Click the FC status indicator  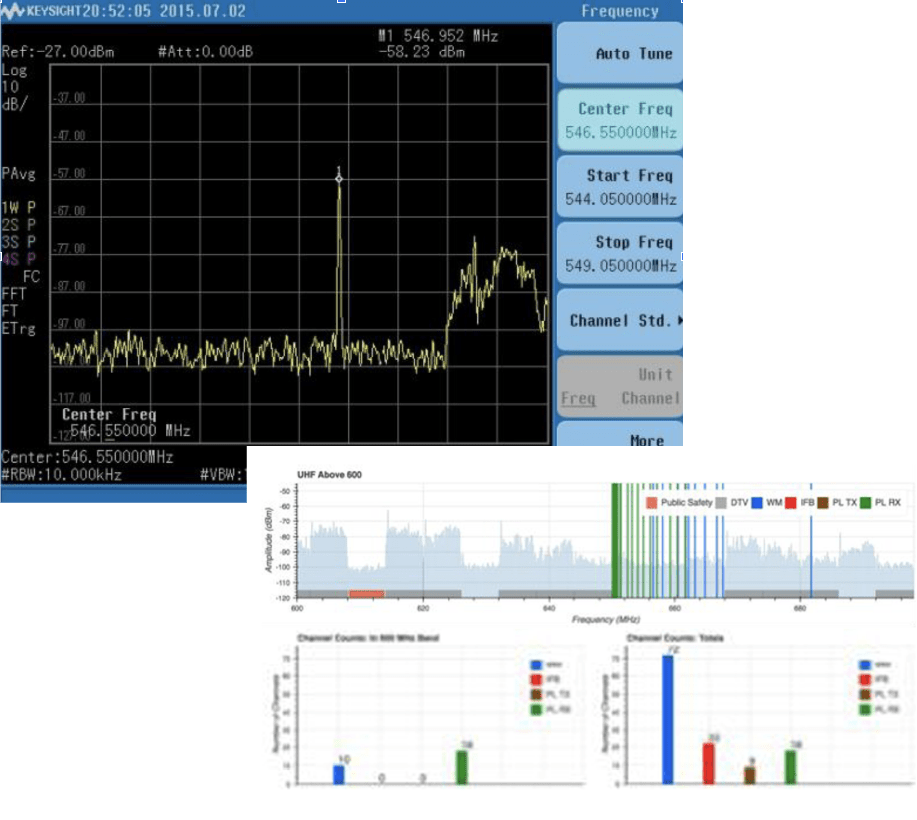pyautogui.click(x=30, y=276)
